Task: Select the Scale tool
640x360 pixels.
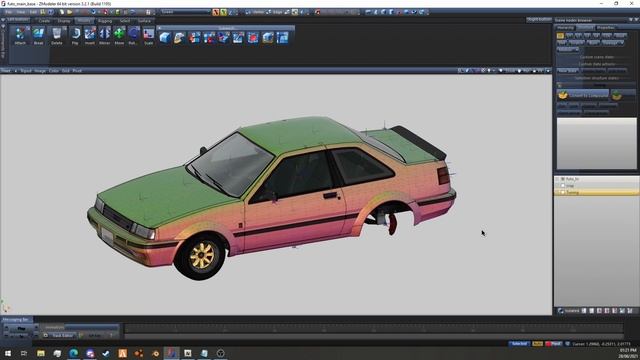Action: [149, 36]
